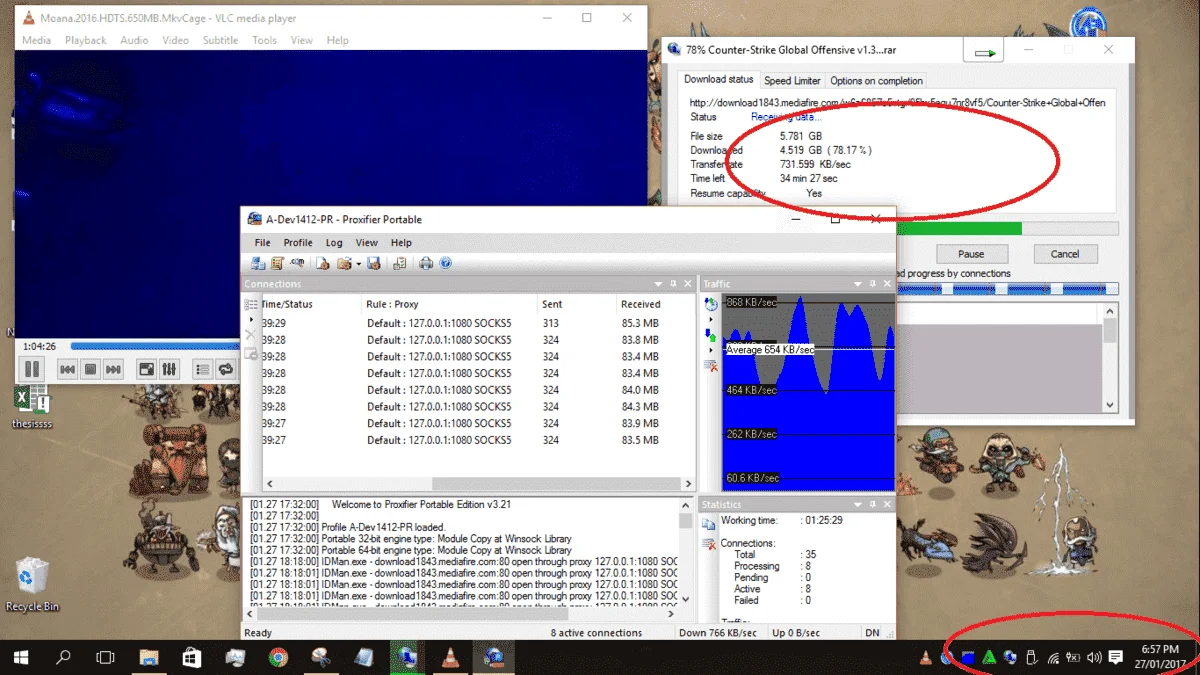The image size is (1200, 675).
Task: Click Proxifier checklist toolbar icon
Action: [400, 264]
